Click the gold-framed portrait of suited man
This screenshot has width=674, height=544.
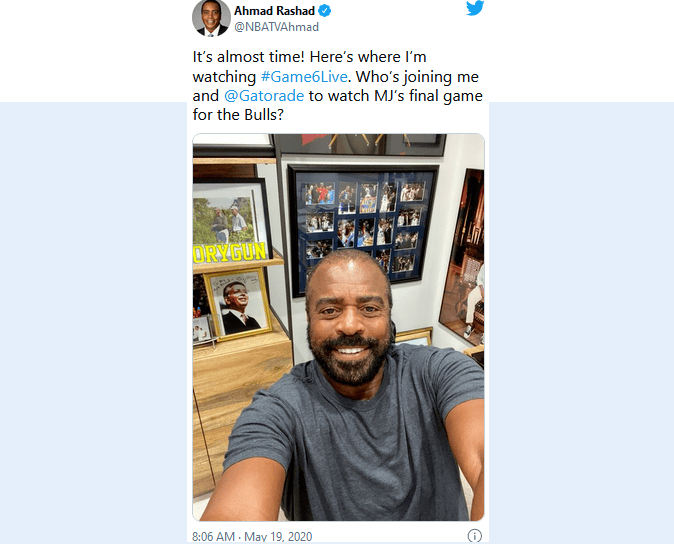coord(238,304)
